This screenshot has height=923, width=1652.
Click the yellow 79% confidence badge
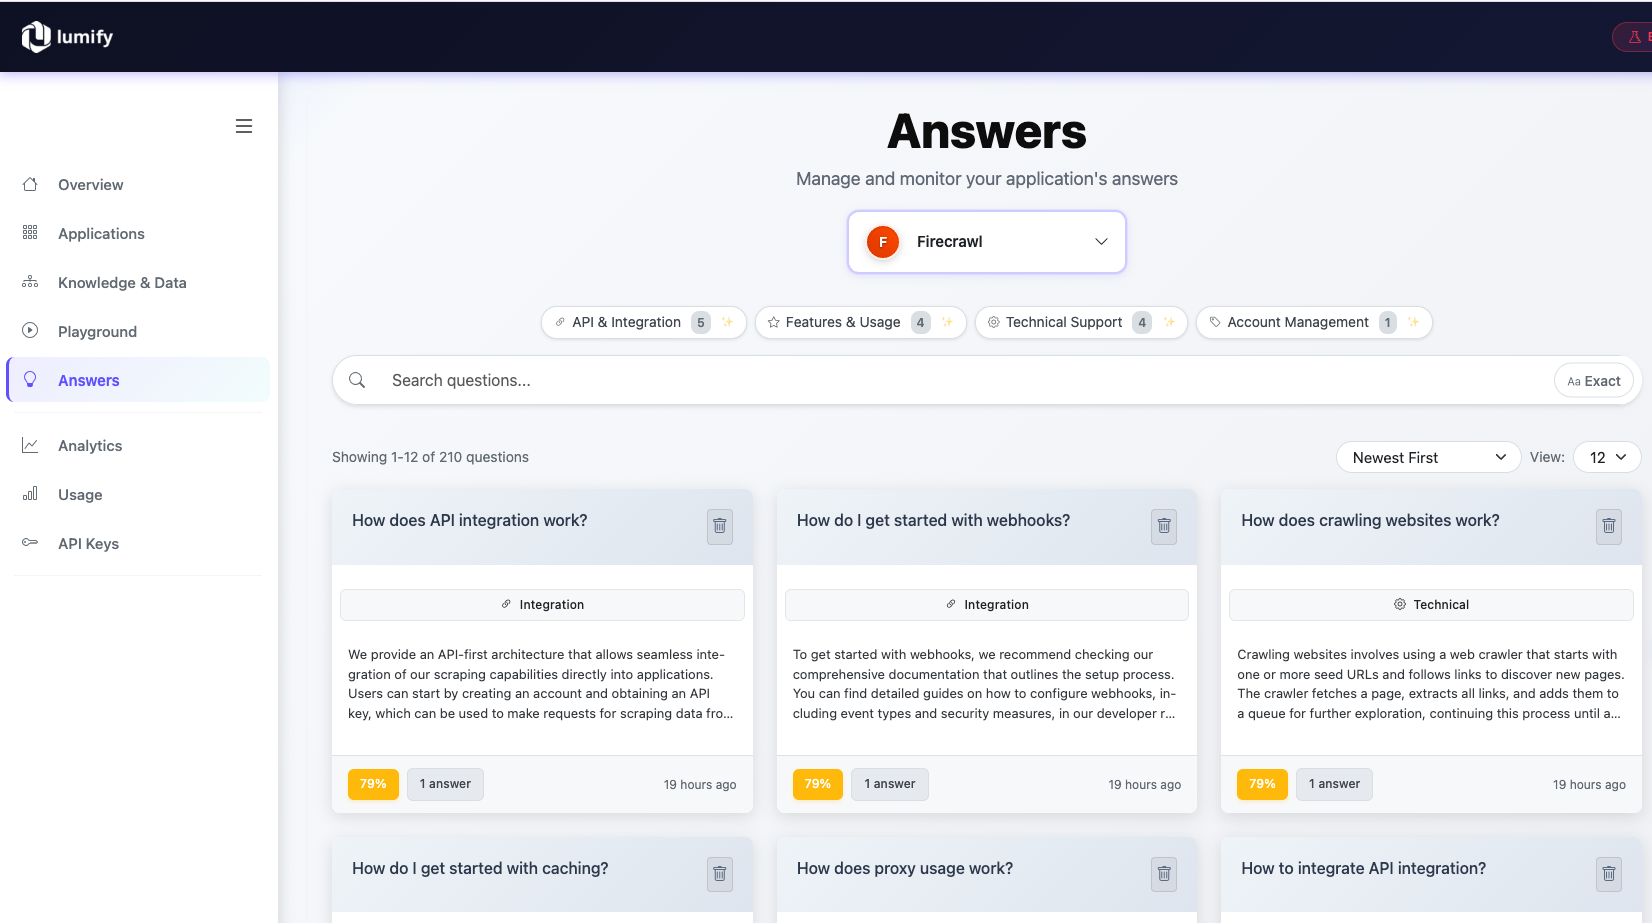coord(373,784)
